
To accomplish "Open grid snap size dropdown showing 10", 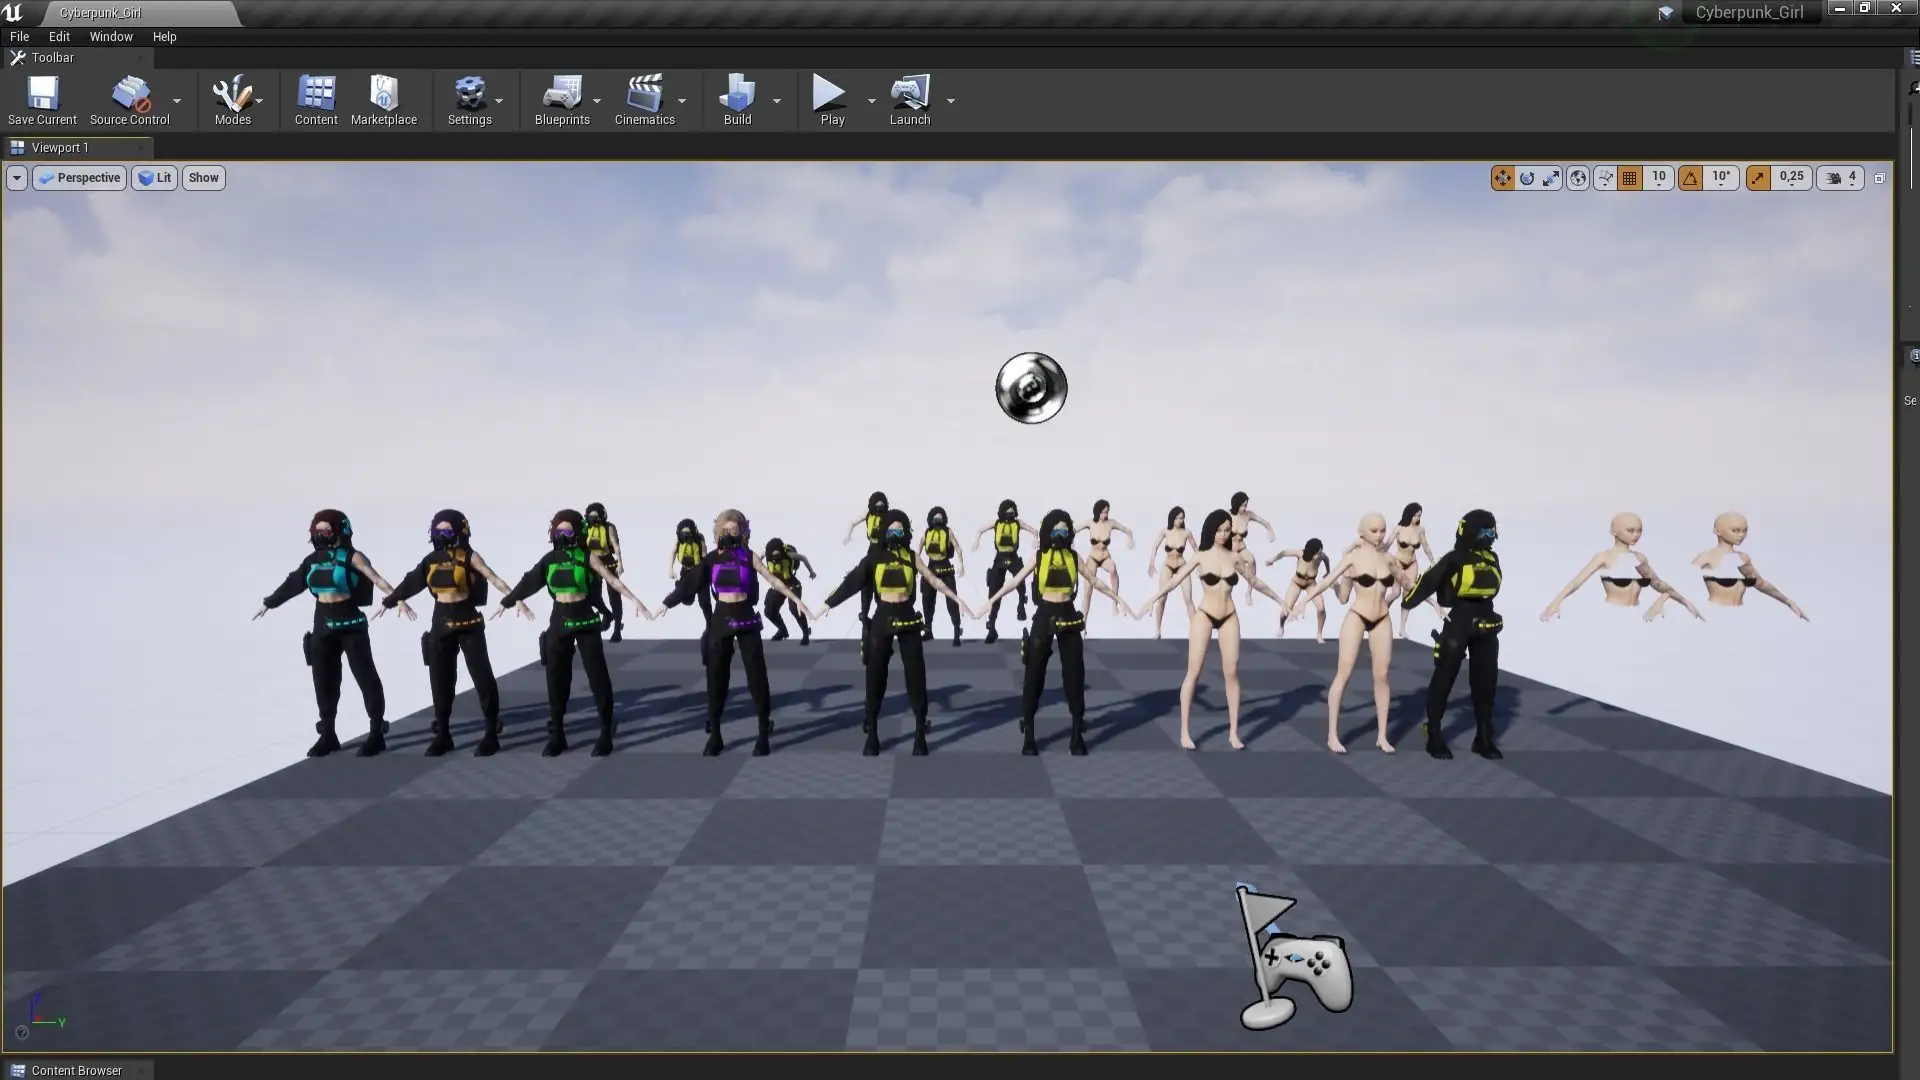I will click(x=1659, y=177).
